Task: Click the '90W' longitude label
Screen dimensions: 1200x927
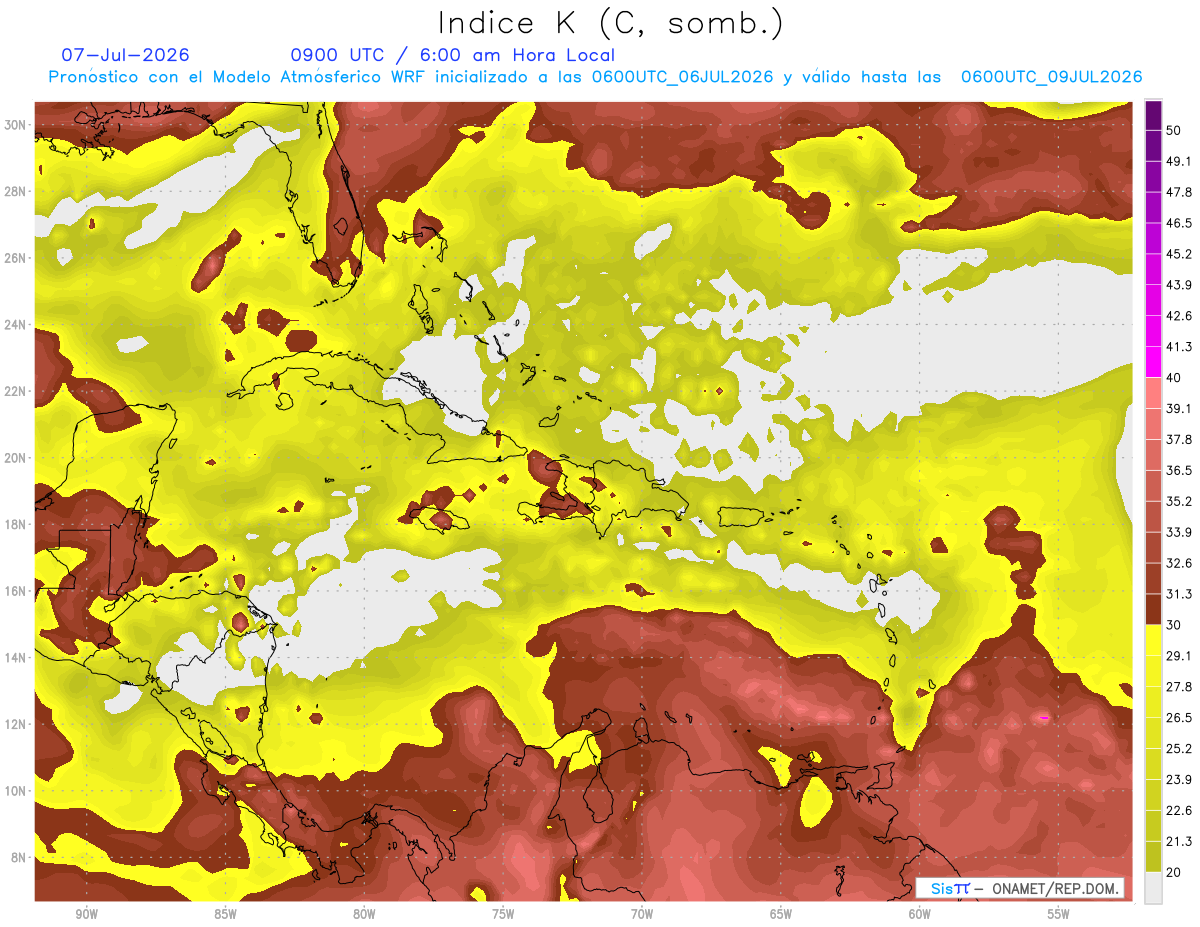Action: click(87, 914)
